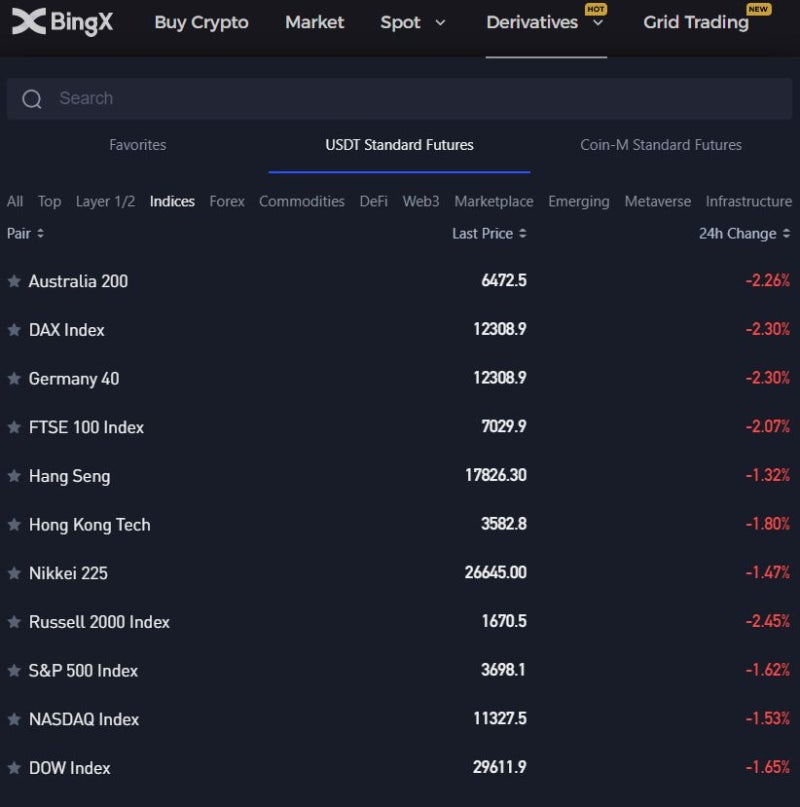Favorite Australia 200 with star icon
The height and width of the screenshot is (807, 800).
tap(14, 281)
